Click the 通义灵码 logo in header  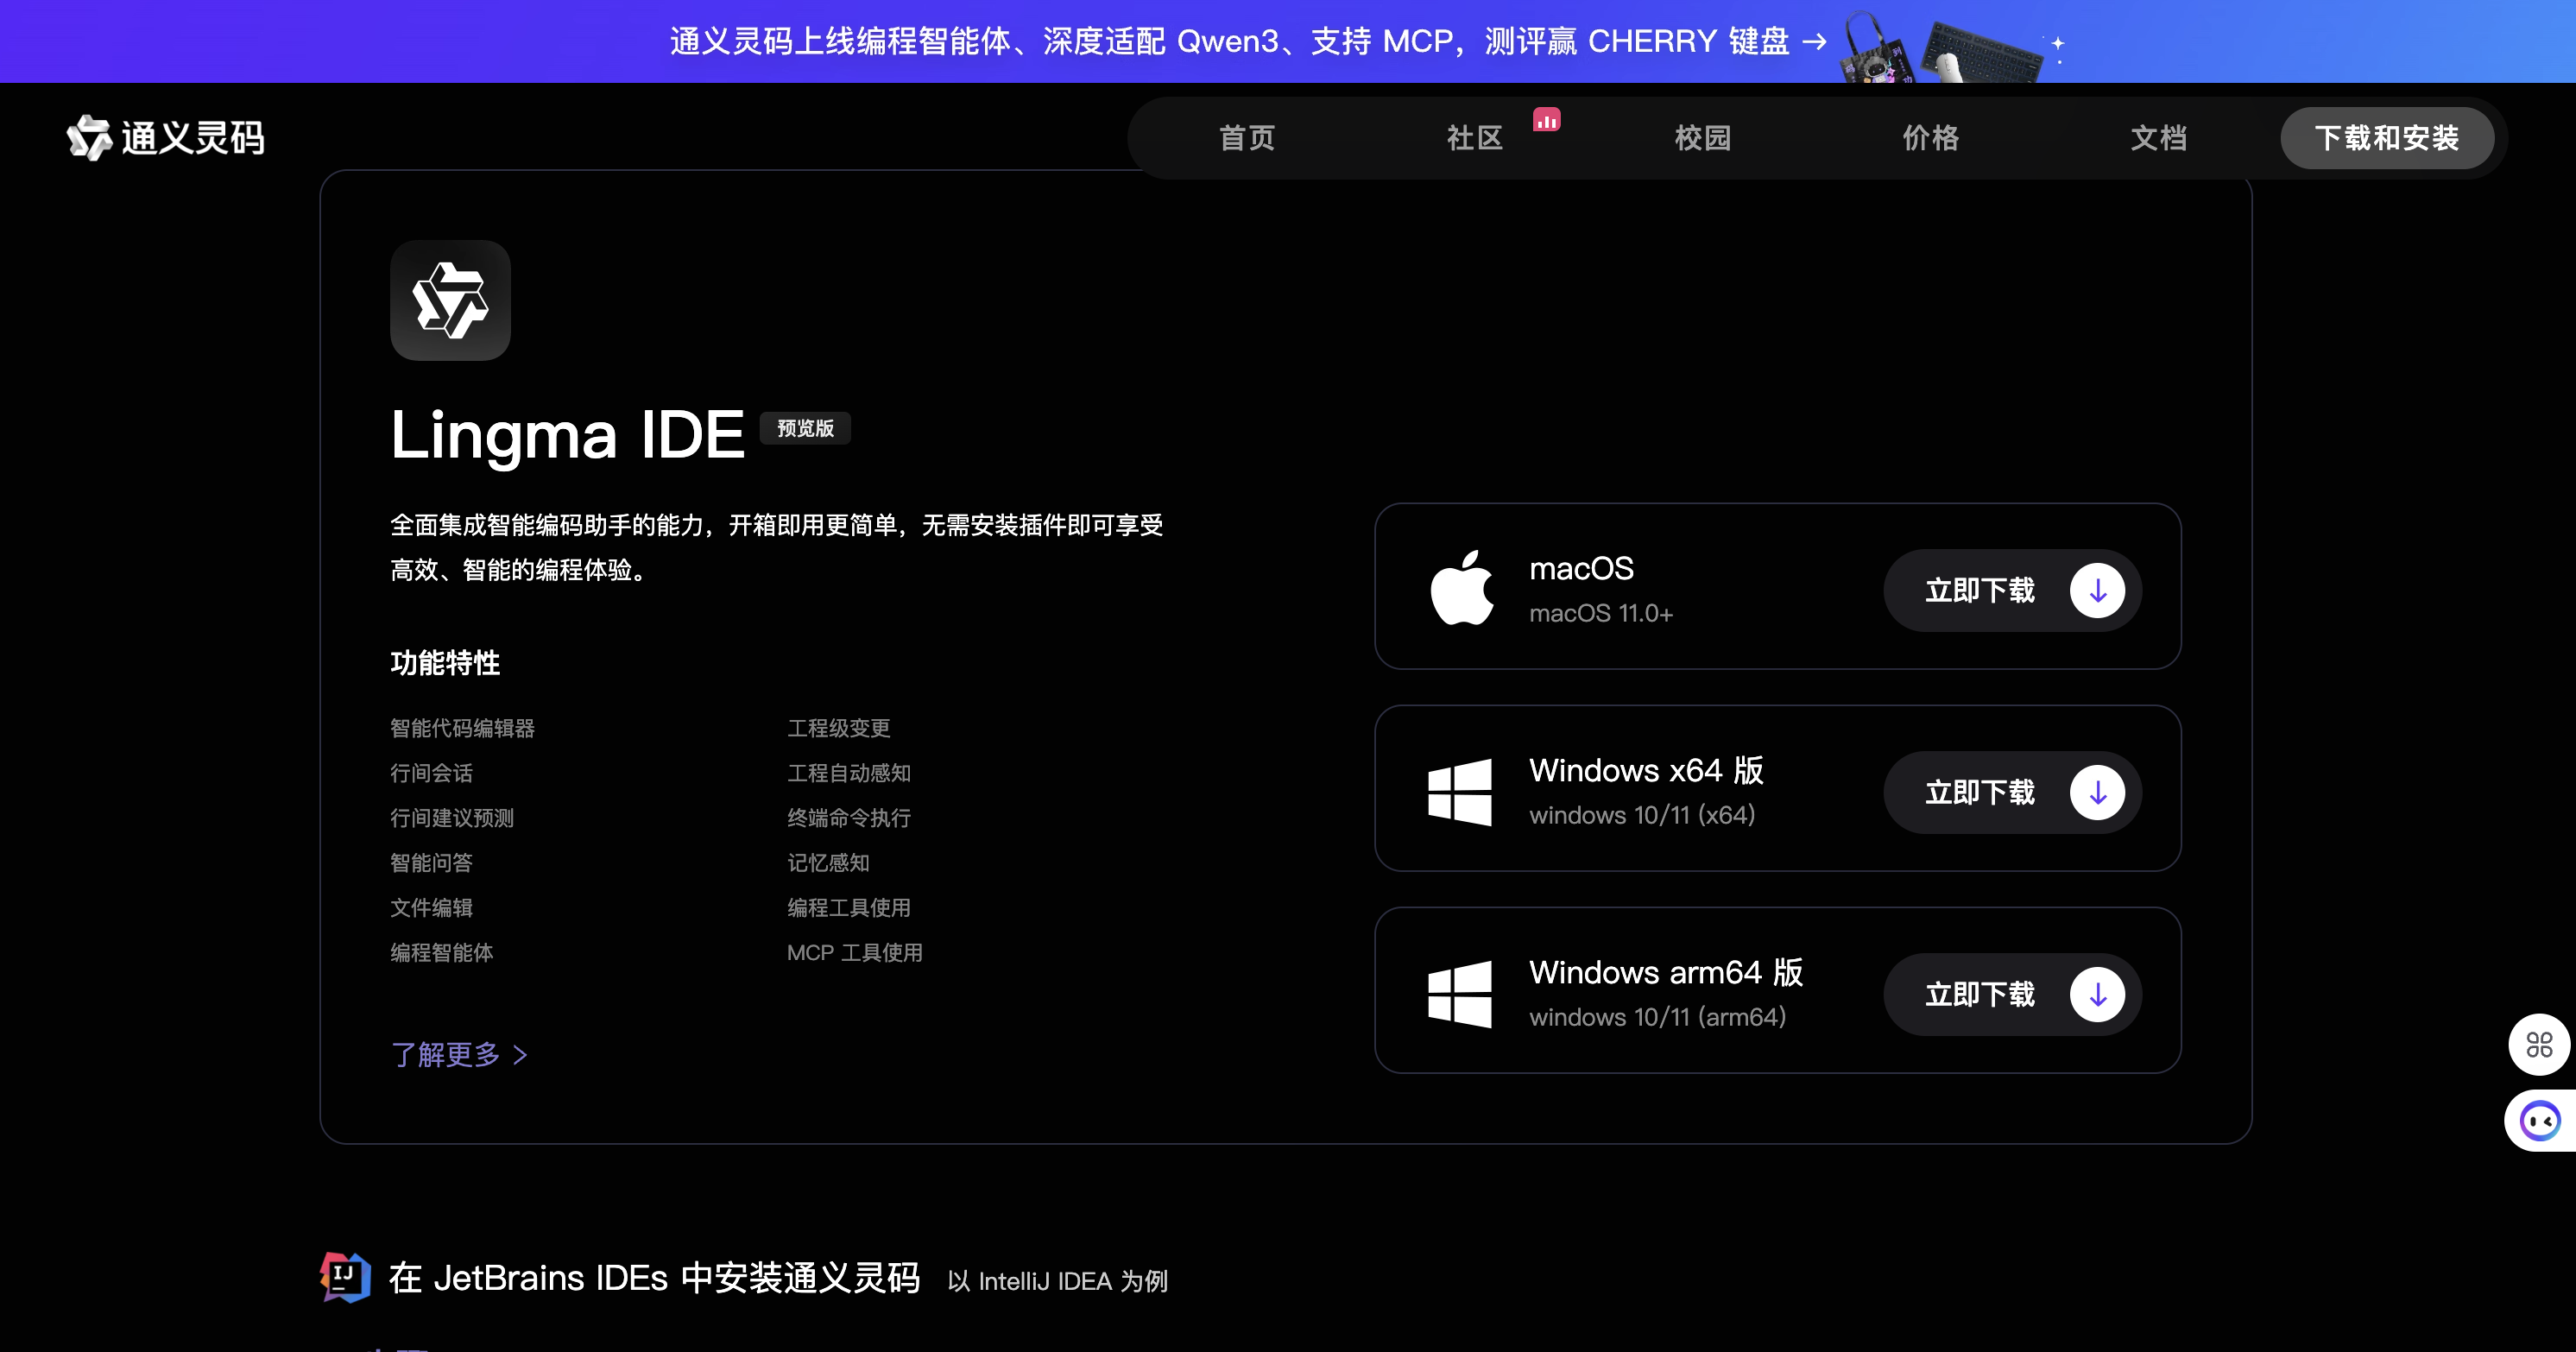166,138
